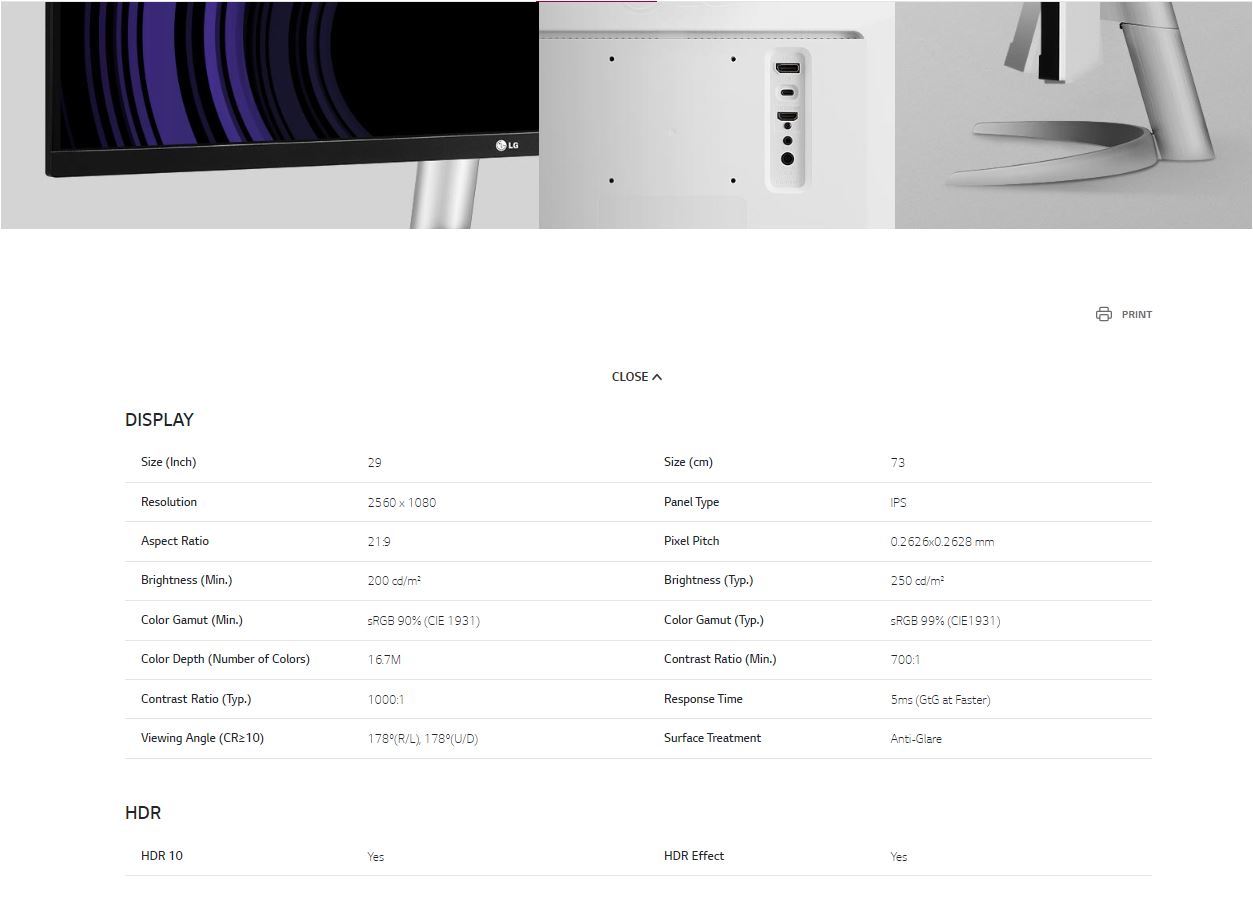This screenshot has width=1253, height=906.
Task: Open the front monitor product thumbnail
Action: tap(270, 115)
